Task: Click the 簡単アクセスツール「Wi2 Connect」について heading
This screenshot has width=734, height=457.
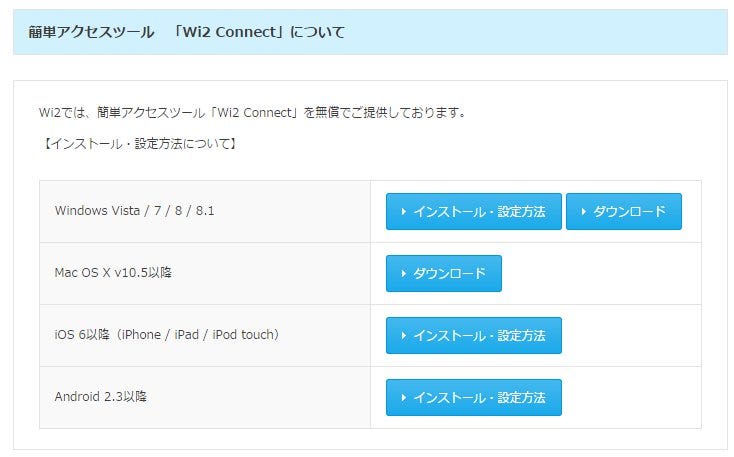Action: (186, 32)
